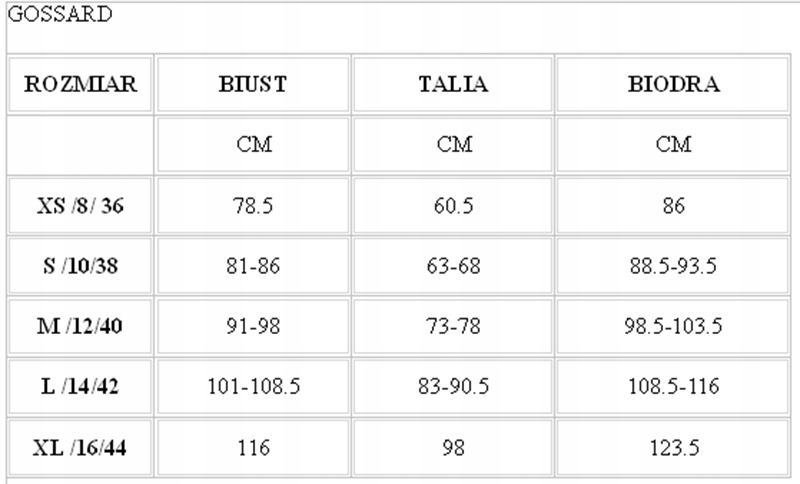Click the S /10/38 size label
Screen dimensions: 800x484
pyautogui.click(x=80, y=266)
